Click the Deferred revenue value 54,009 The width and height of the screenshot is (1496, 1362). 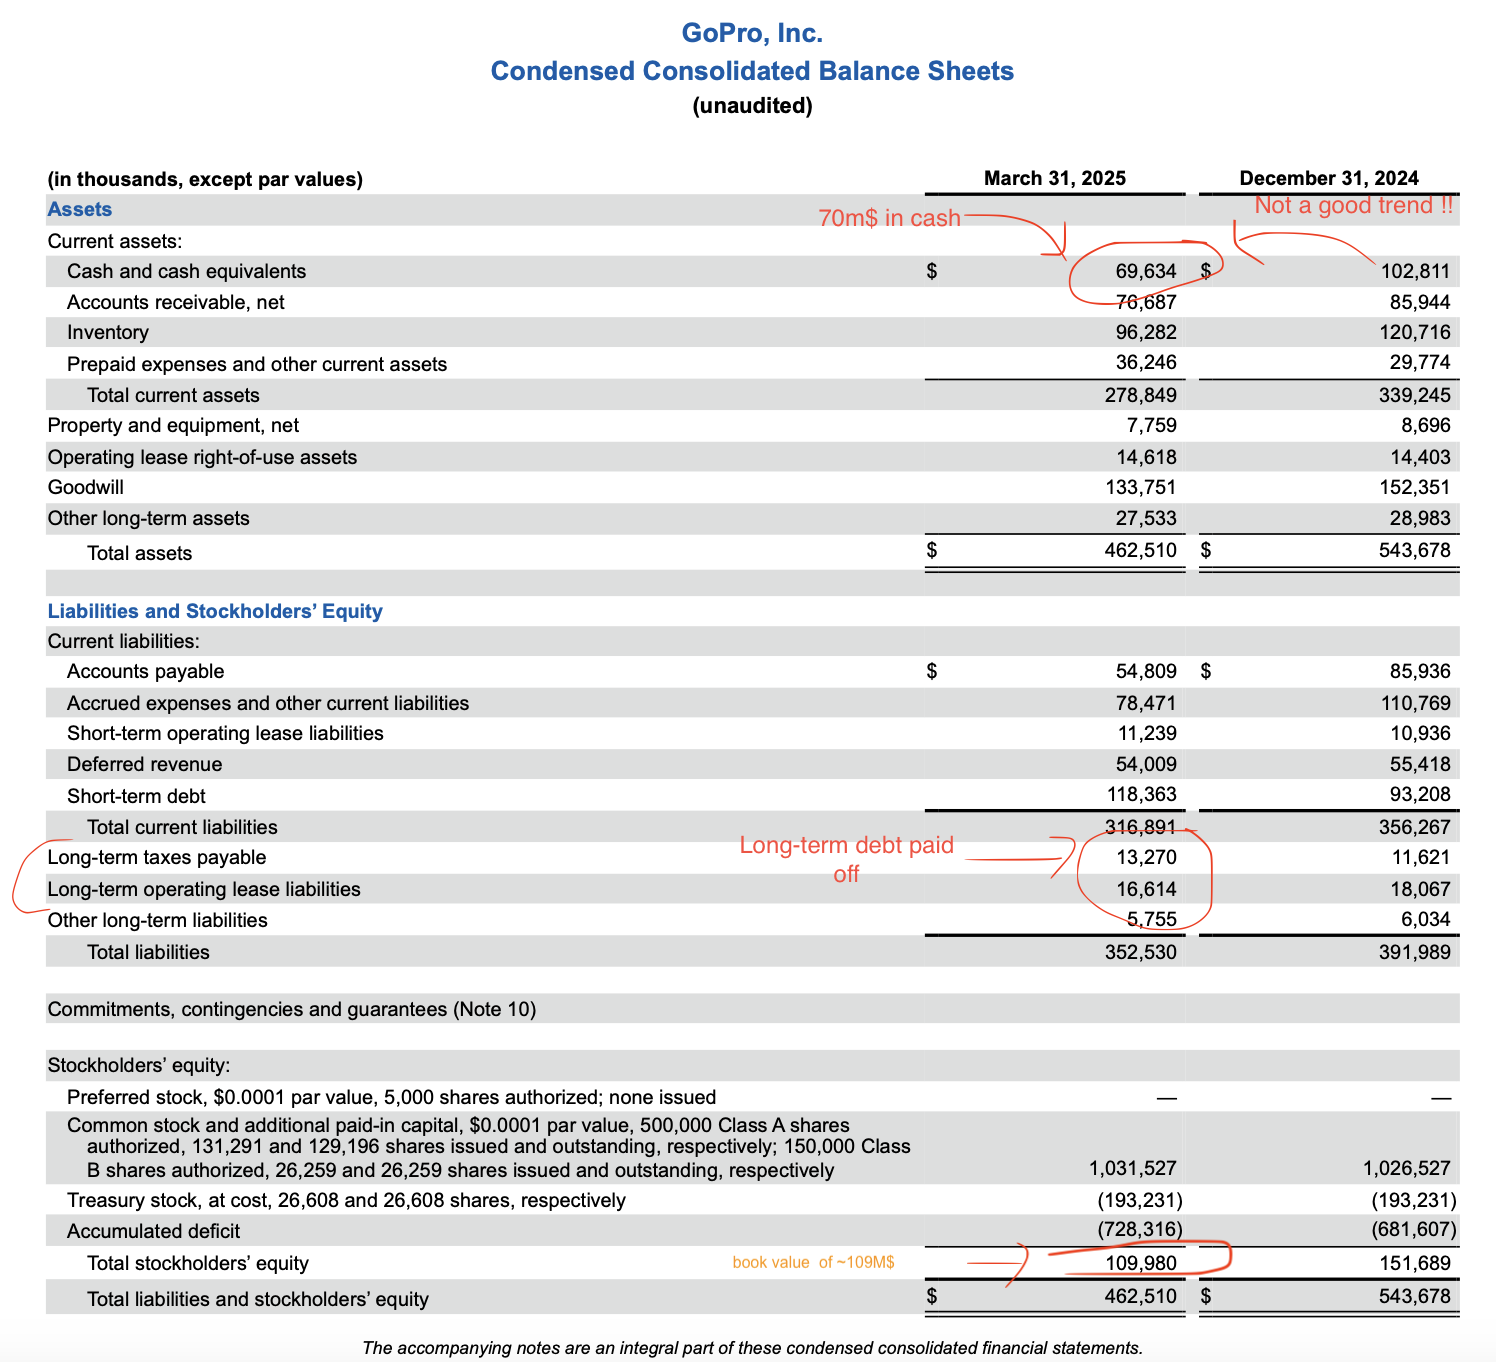1146,764
